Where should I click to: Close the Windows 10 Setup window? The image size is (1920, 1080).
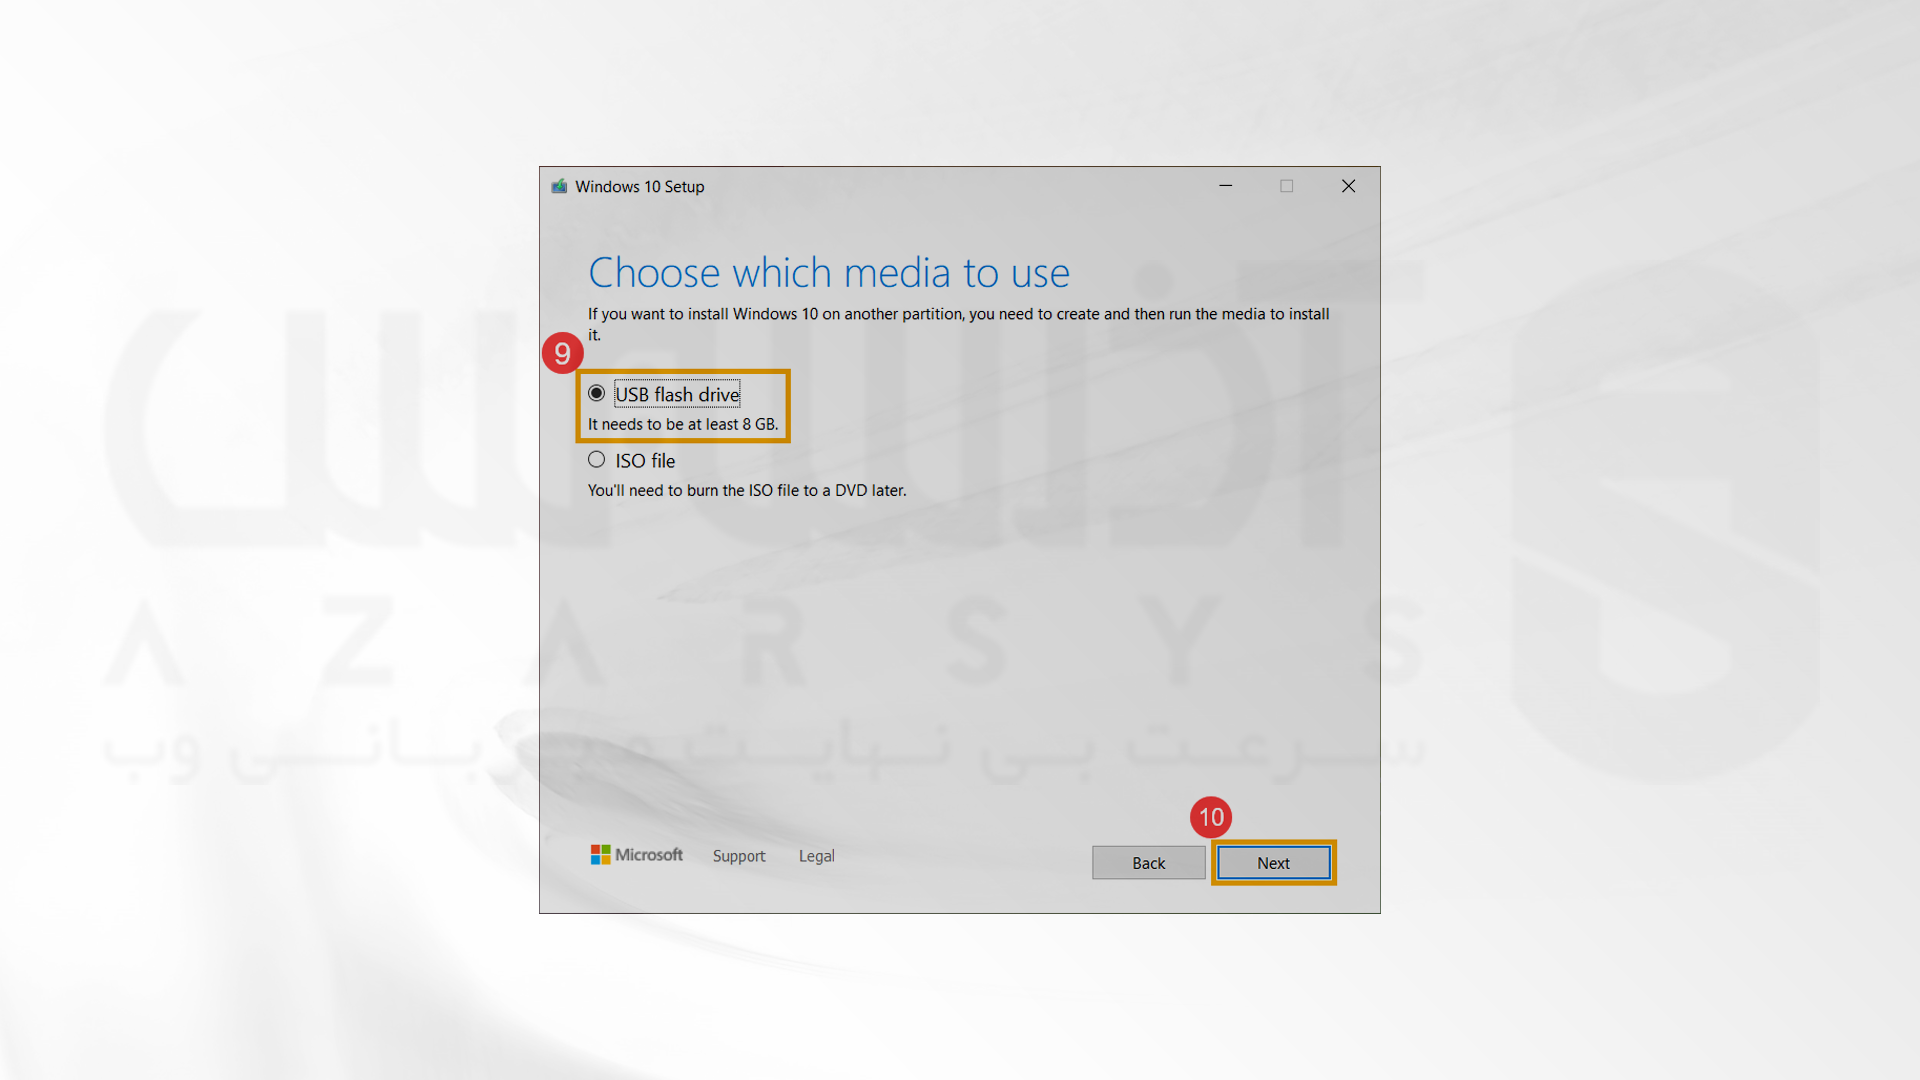[1348, 186]
